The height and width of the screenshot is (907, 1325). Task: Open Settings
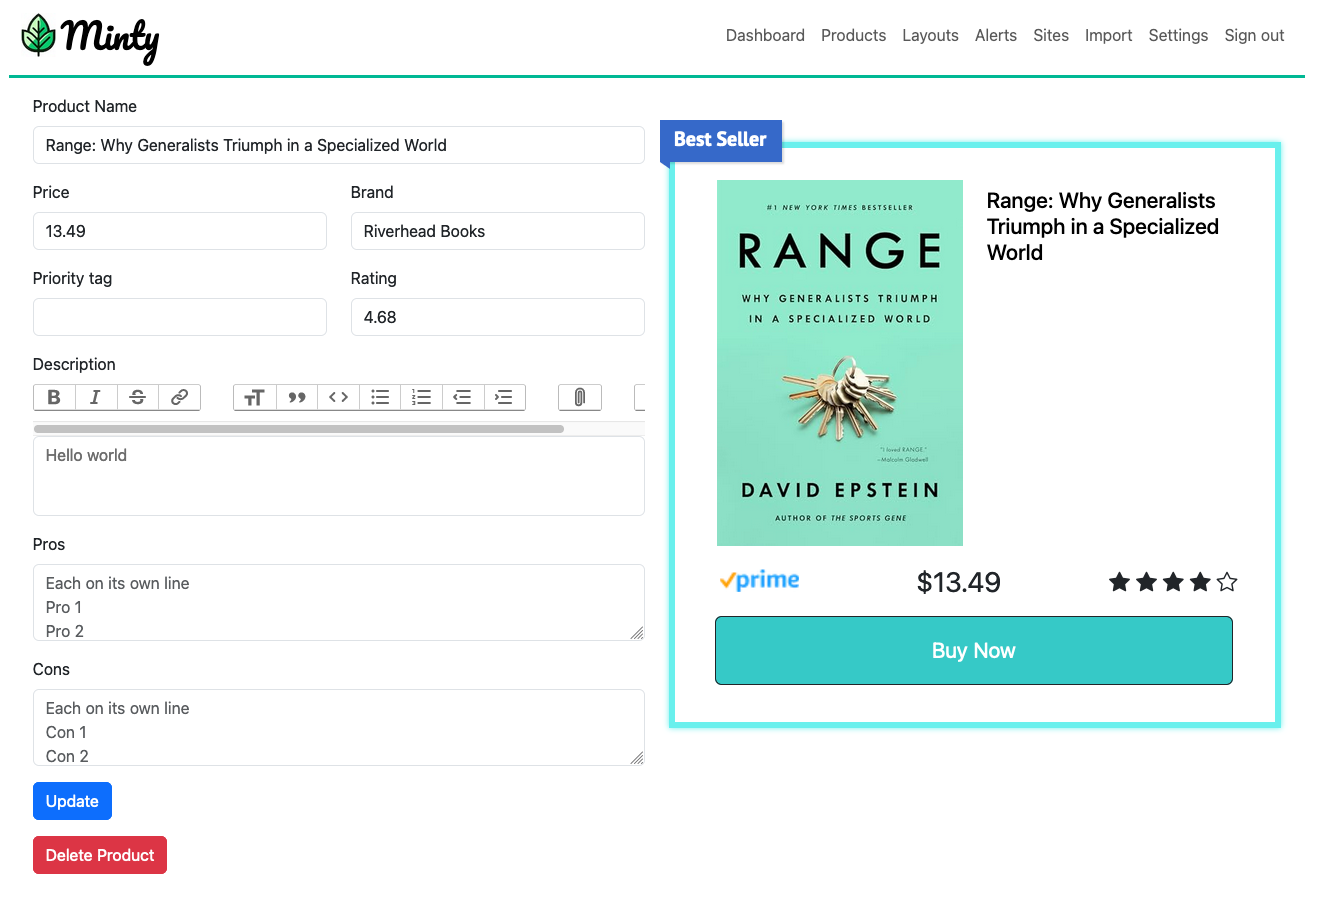[1178, 35]
